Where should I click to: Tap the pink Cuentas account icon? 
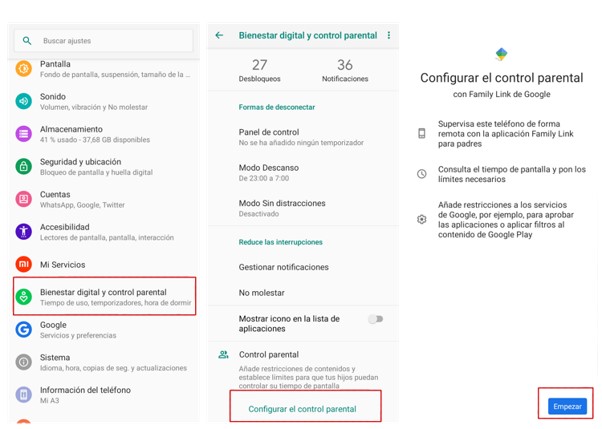[23, 199]
